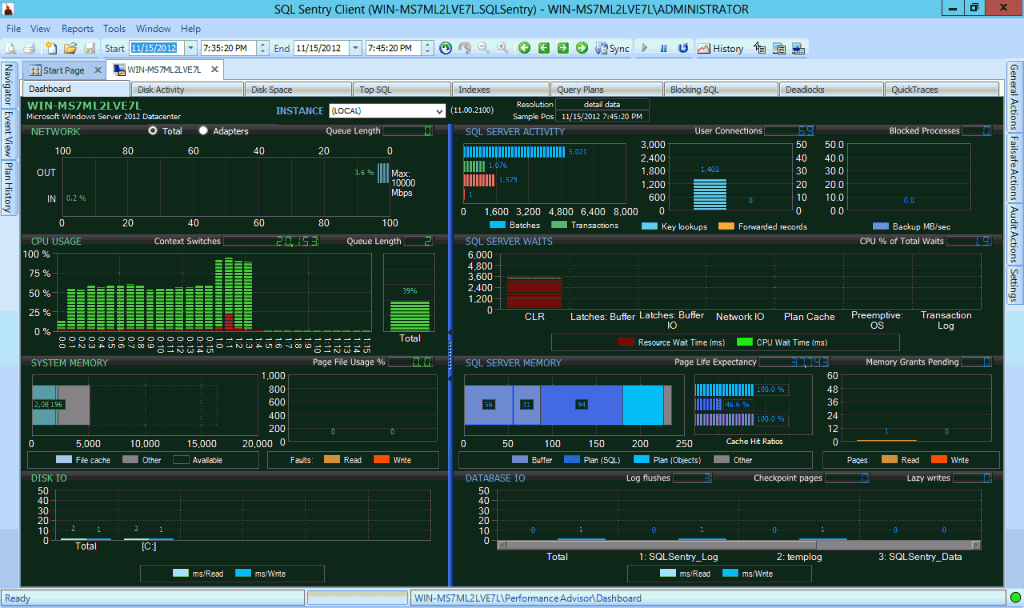This screenshot has height=608, width=1024.
Task: Click the blue refresh icon on the toolbar
Action: (683, 48)
